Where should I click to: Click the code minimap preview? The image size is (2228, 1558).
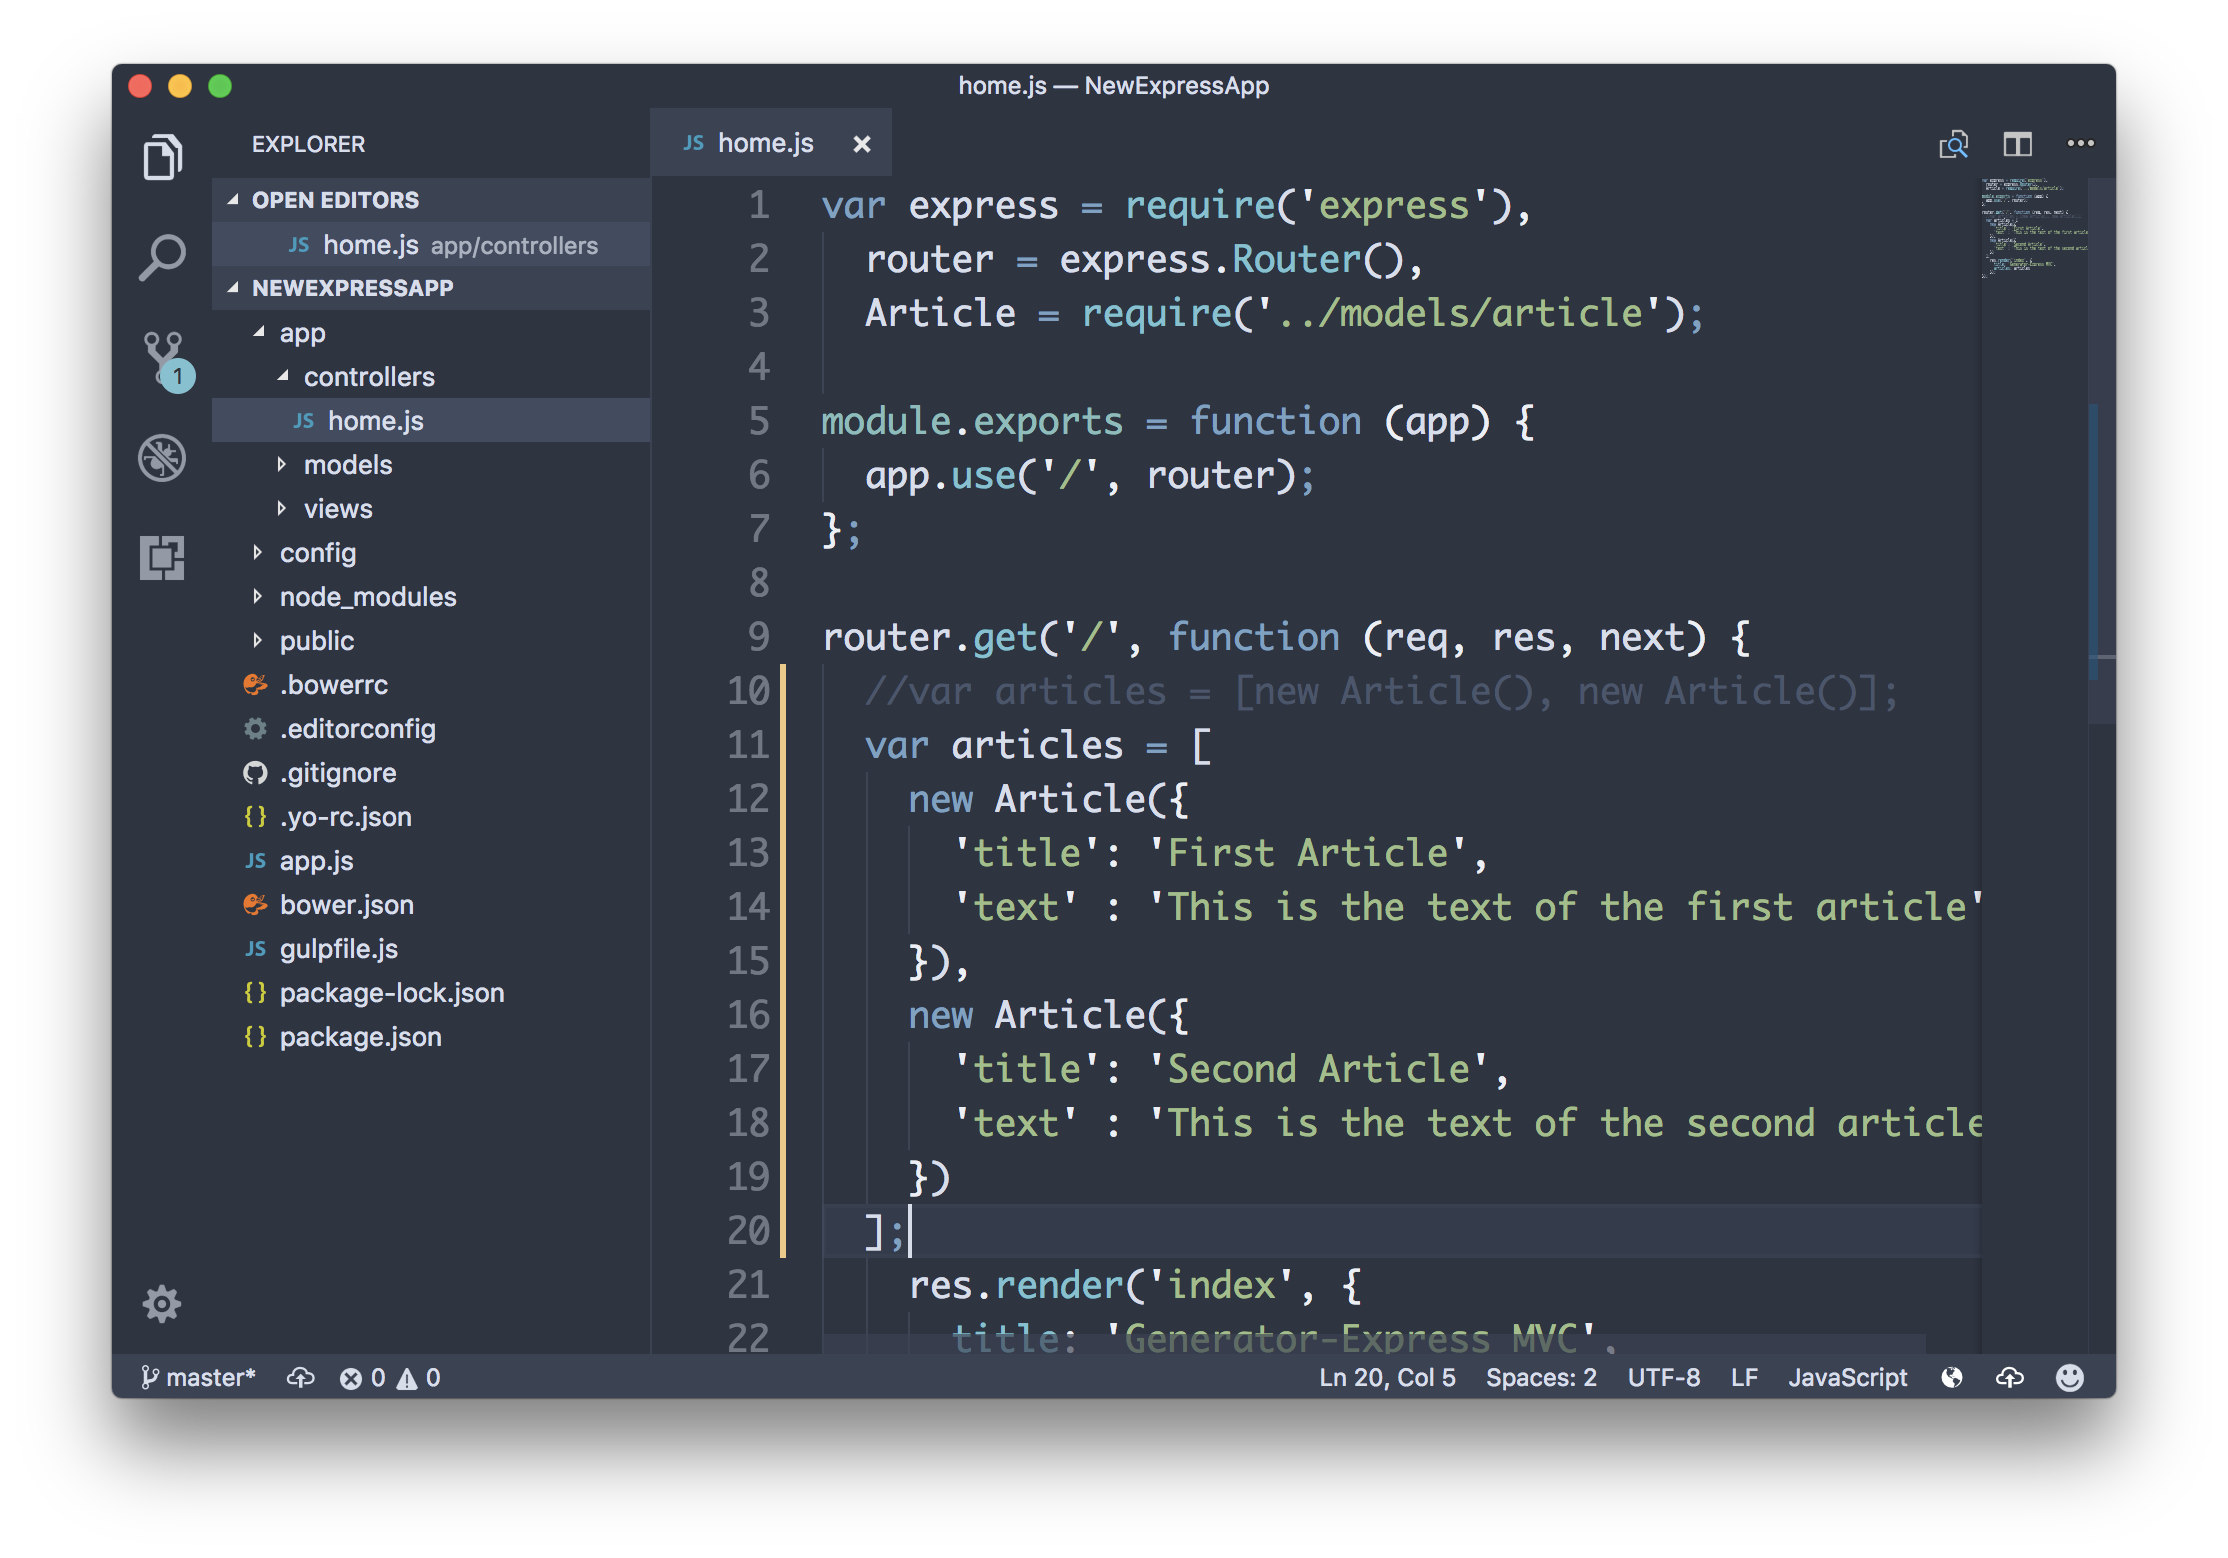tap(2033, 228)
